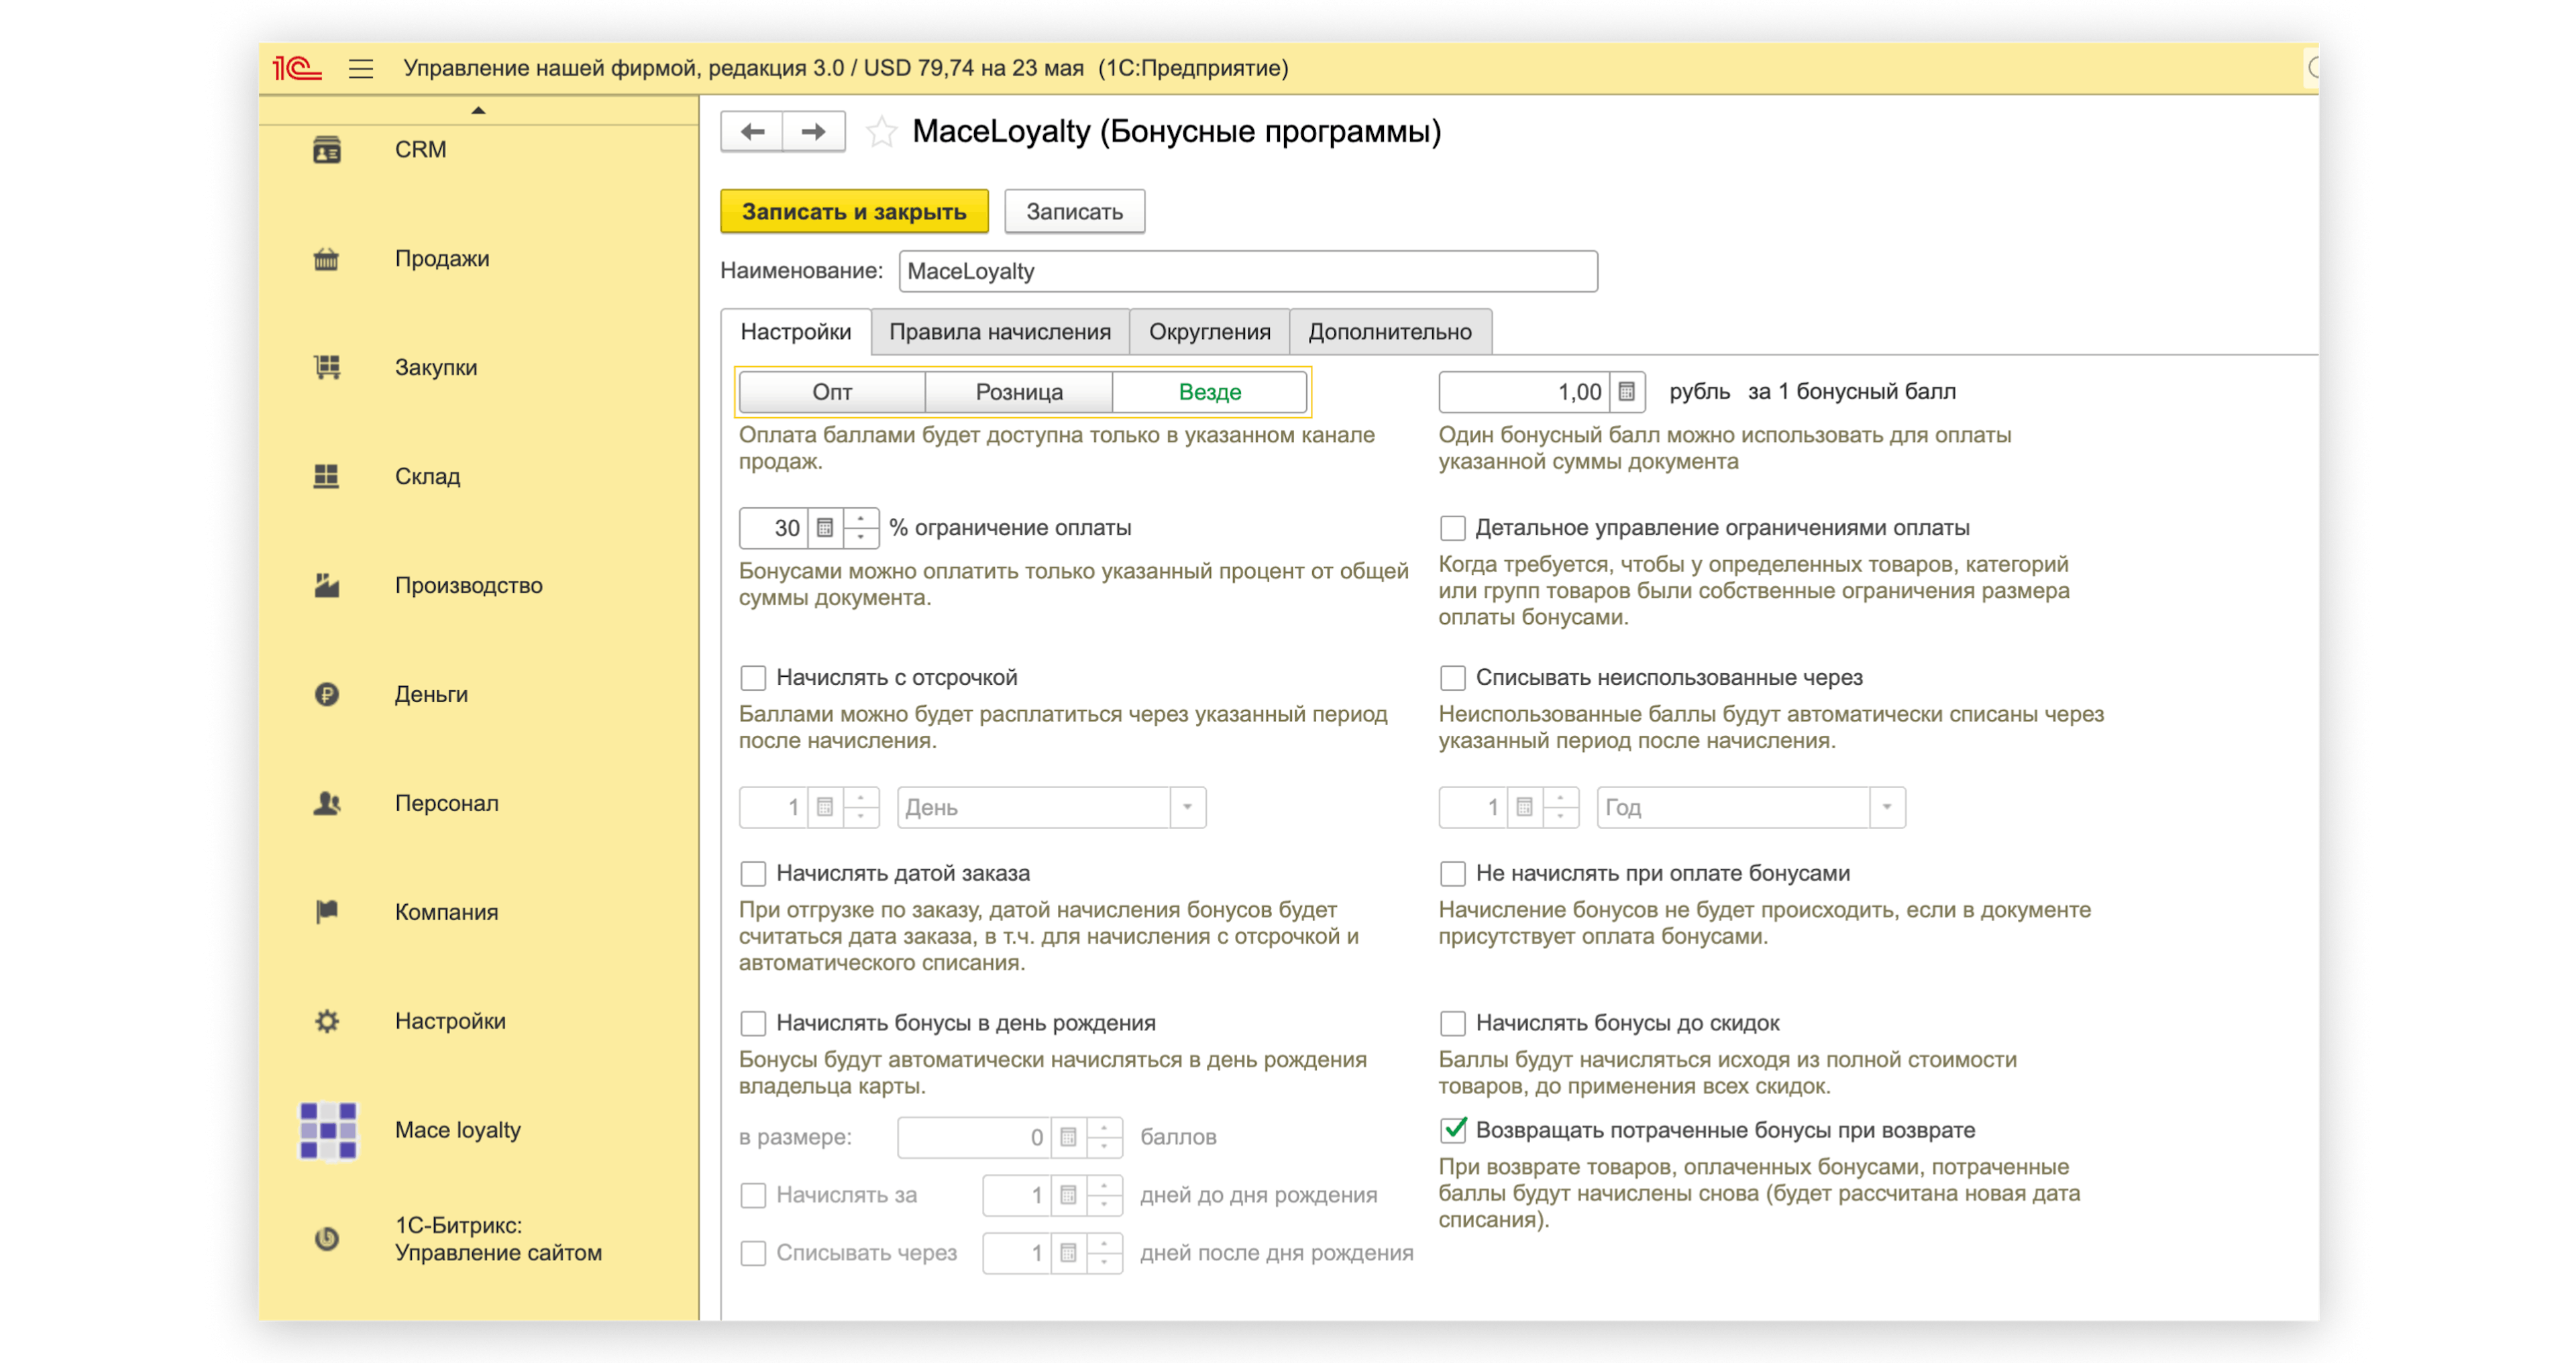Open the main hamburger menu
Viewport: 2576px width, 1363px height.
click(361, 68)
